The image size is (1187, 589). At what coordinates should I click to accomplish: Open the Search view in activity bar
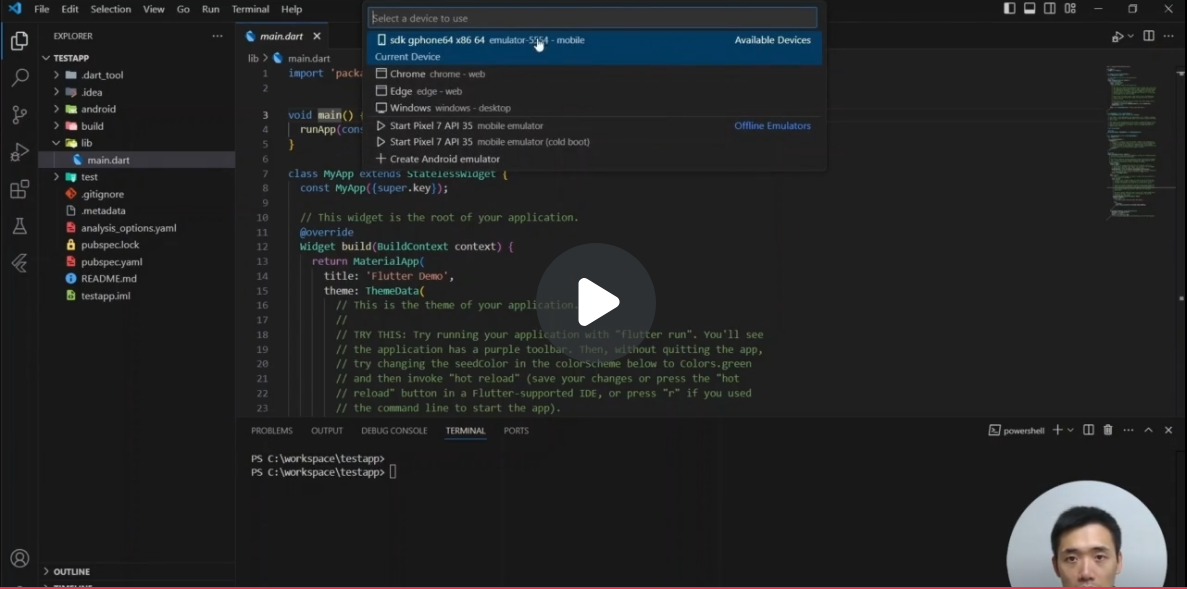click(x=20, y=77)
